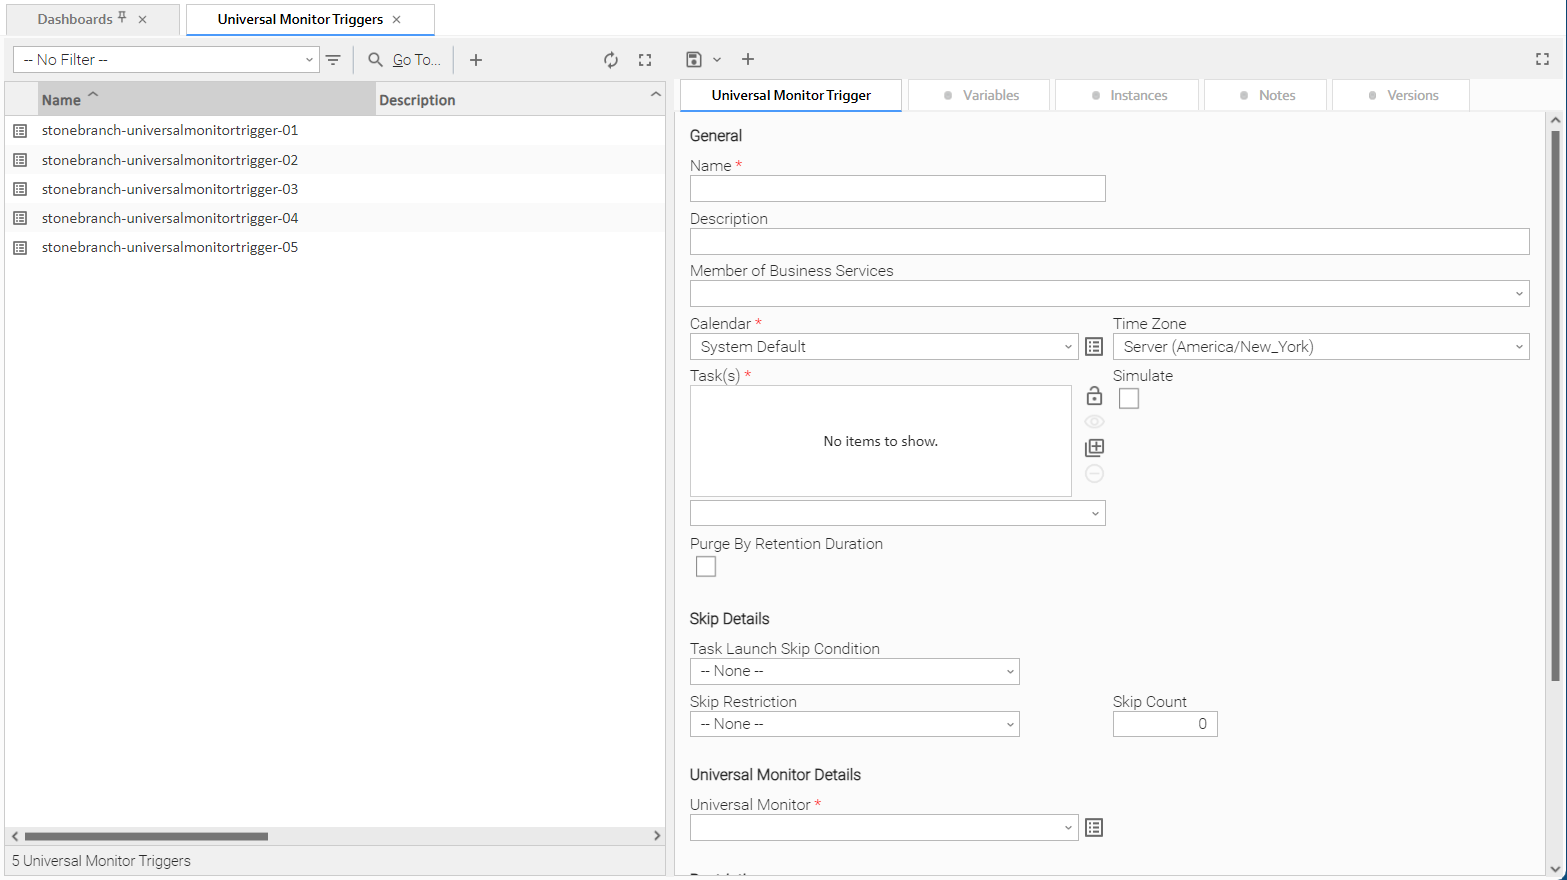
Task: Open Calendar details icon
Action: coord(1094,347)
